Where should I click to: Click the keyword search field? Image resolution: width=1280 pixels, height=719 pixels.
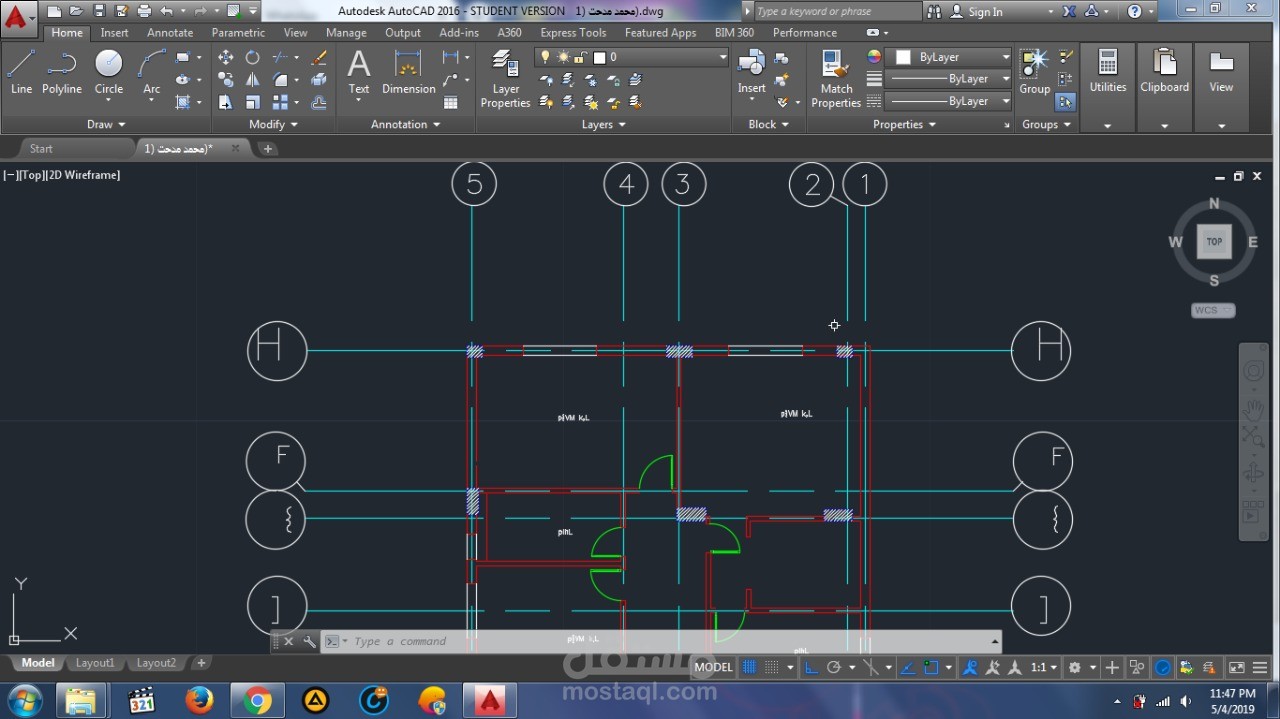837,12
